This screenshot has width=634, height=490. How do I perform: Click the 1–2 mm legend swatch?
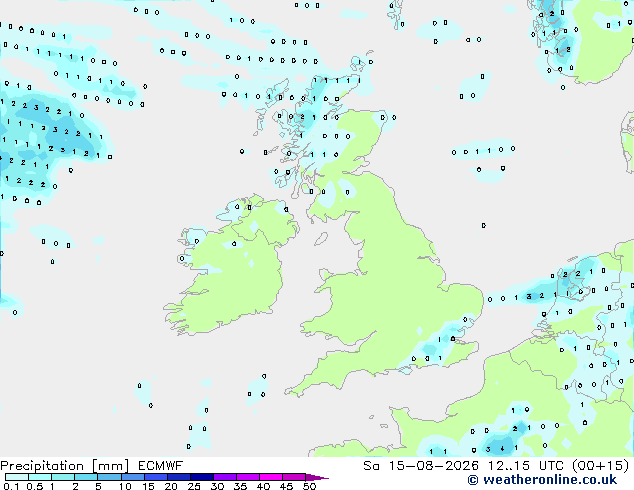pos(63,477)
